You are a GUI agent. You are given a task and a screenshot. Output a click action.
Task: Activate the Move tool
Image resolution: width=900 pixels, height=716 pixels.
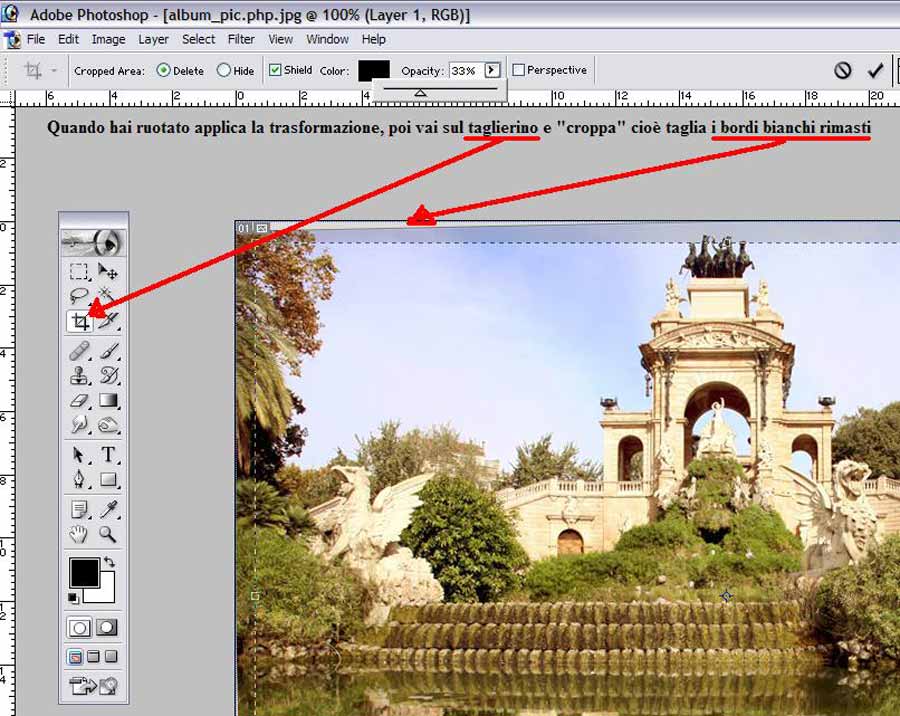(x=108, y=271)
